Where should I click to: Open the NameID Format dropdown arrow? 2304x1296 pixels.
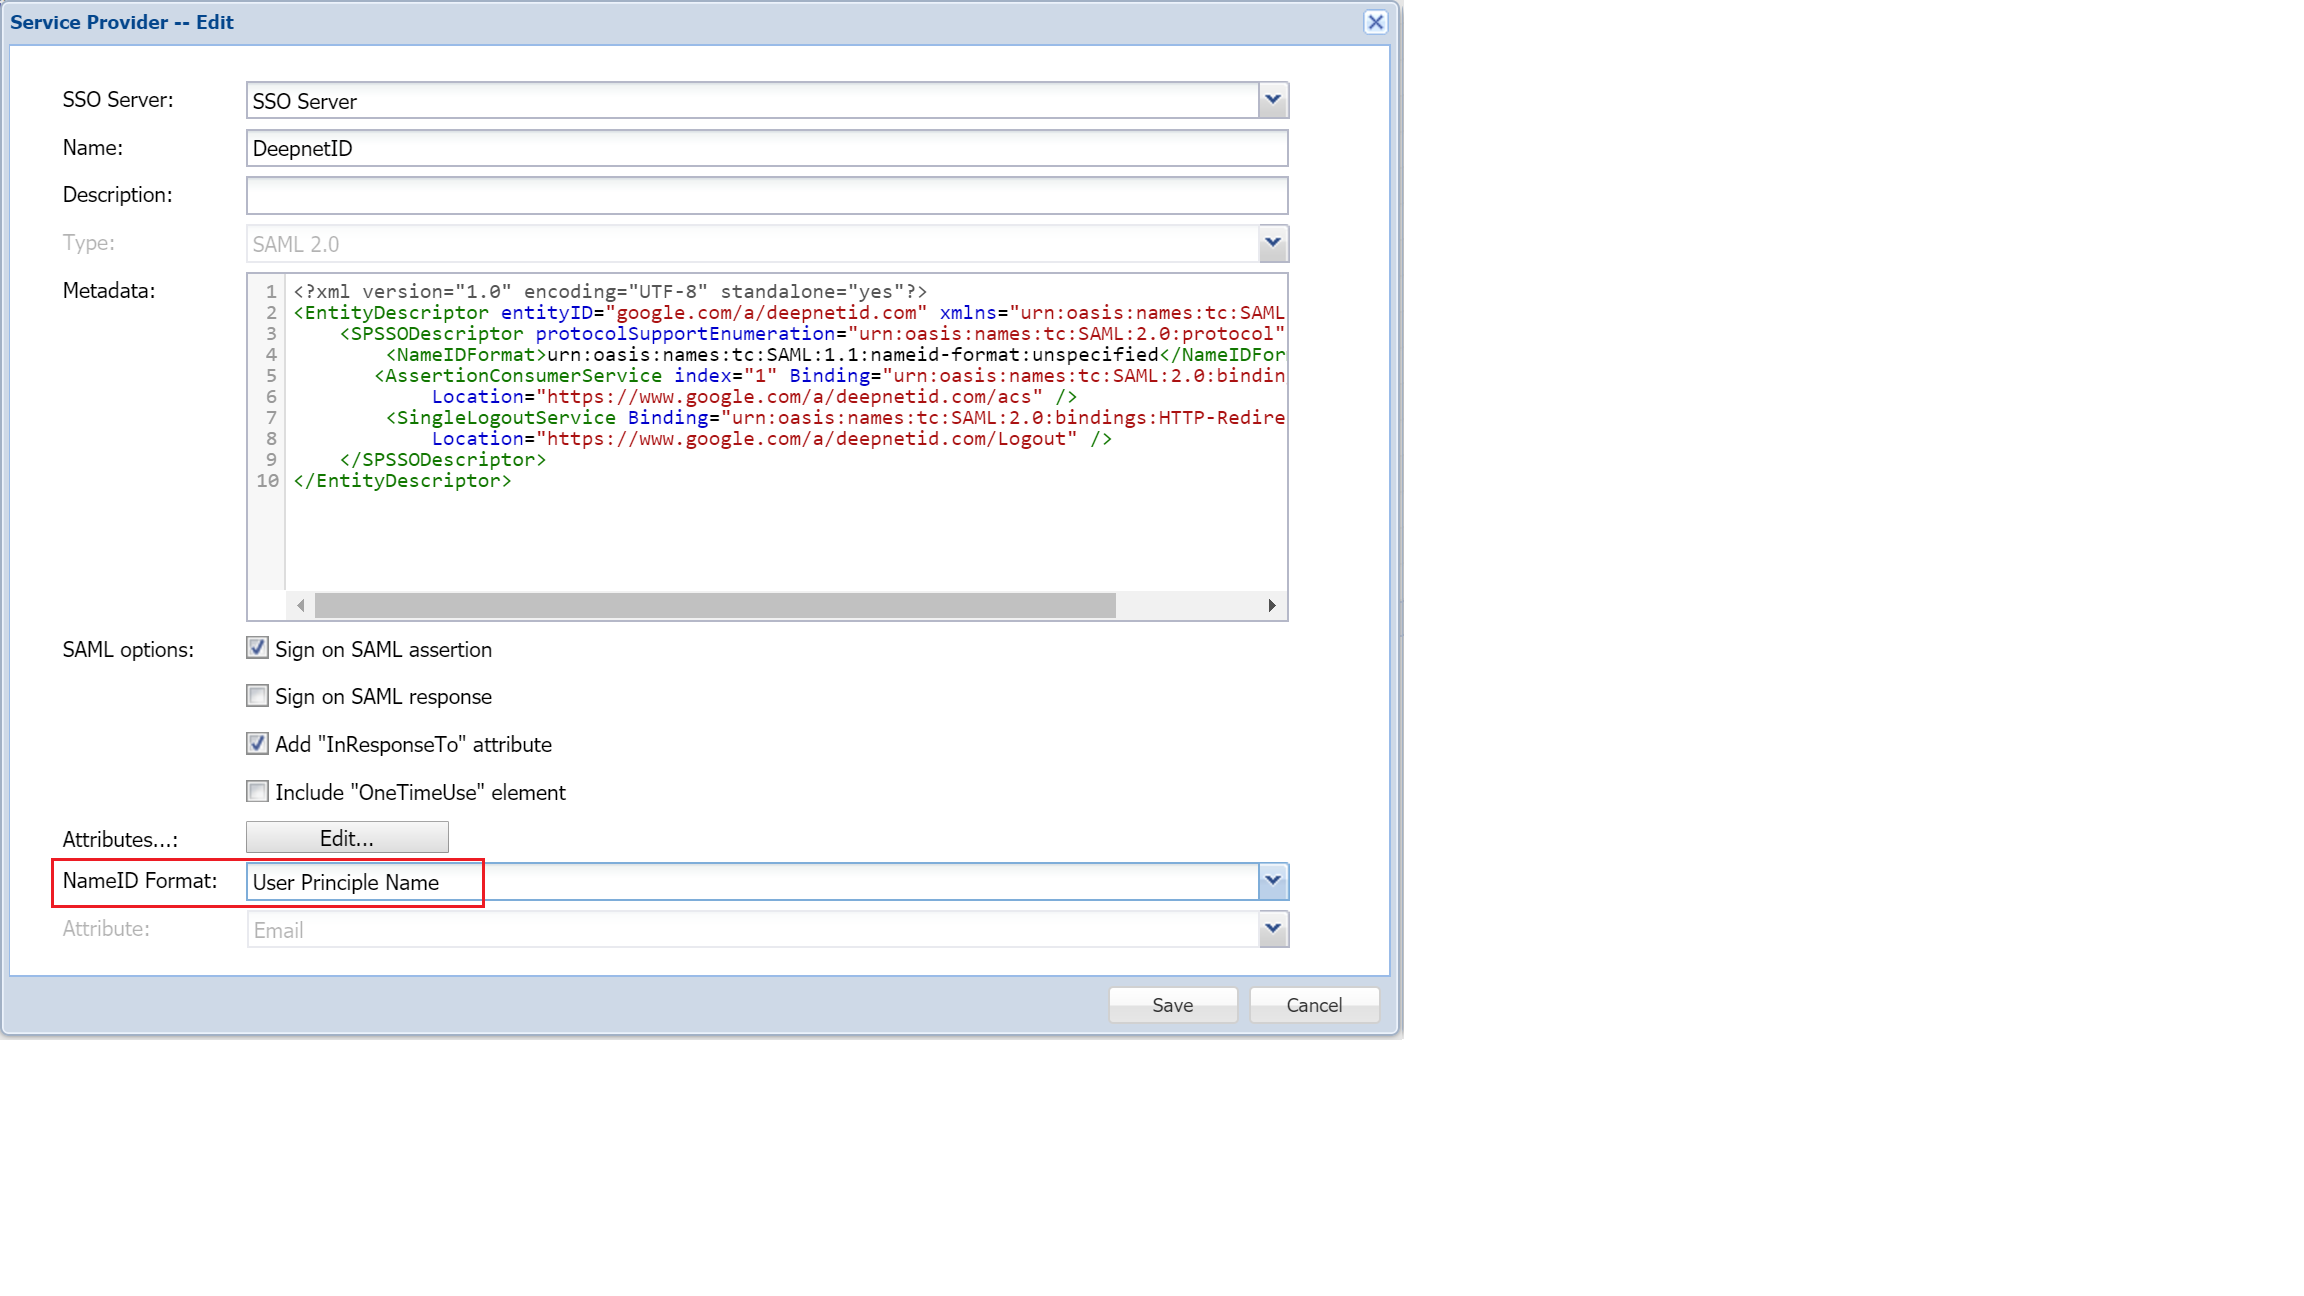point(1272,881)
